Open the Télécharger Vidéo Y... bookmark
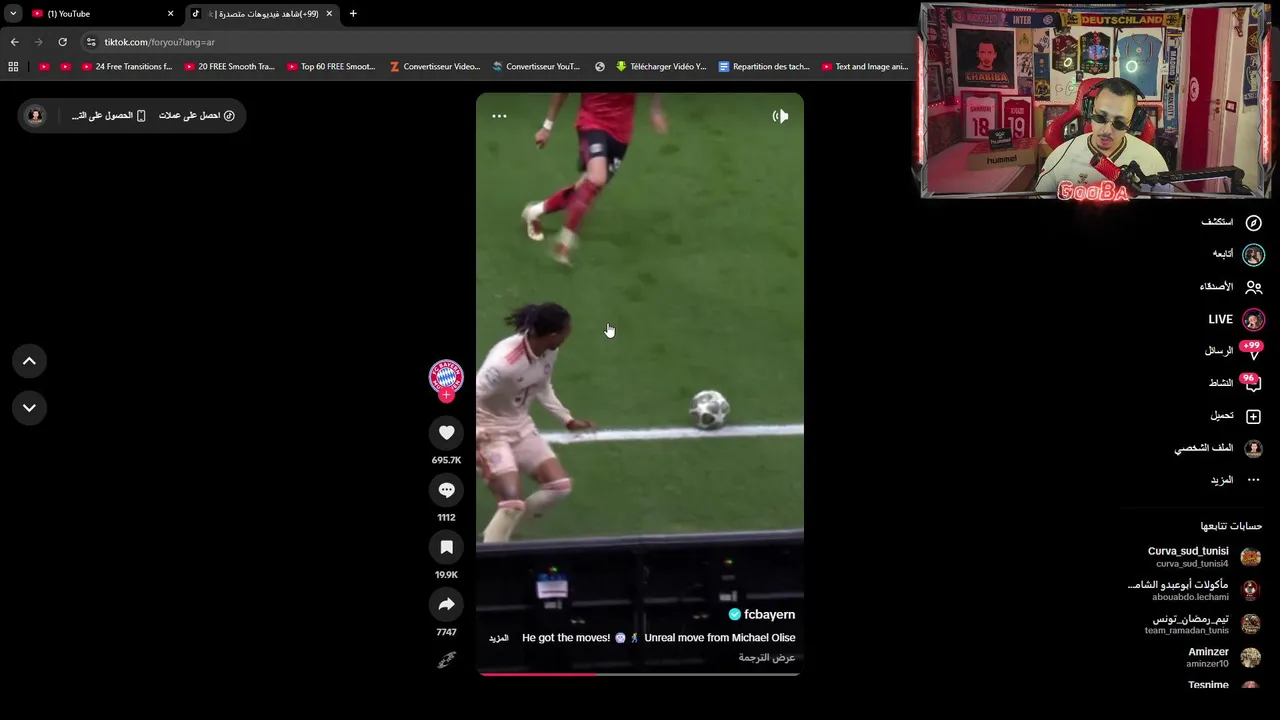 tap(661, 67)
